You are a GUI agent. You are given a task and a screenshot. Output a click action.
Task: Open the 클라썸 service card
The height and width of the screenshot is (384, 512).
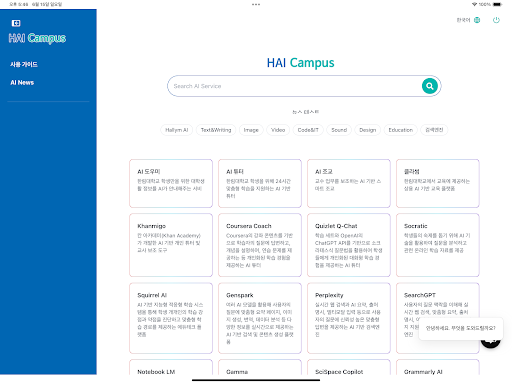coord(438,183)
